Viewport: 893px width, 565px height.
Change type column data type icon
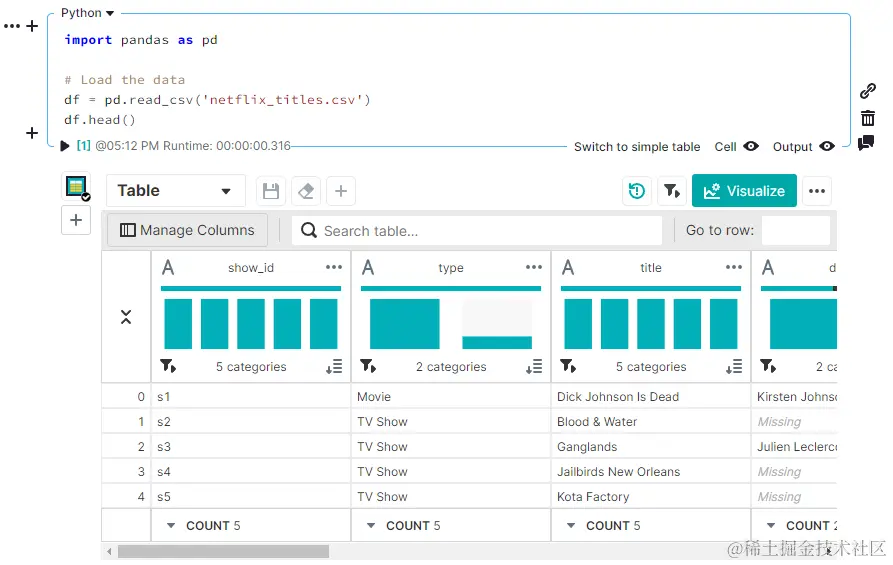pos(368,267)
